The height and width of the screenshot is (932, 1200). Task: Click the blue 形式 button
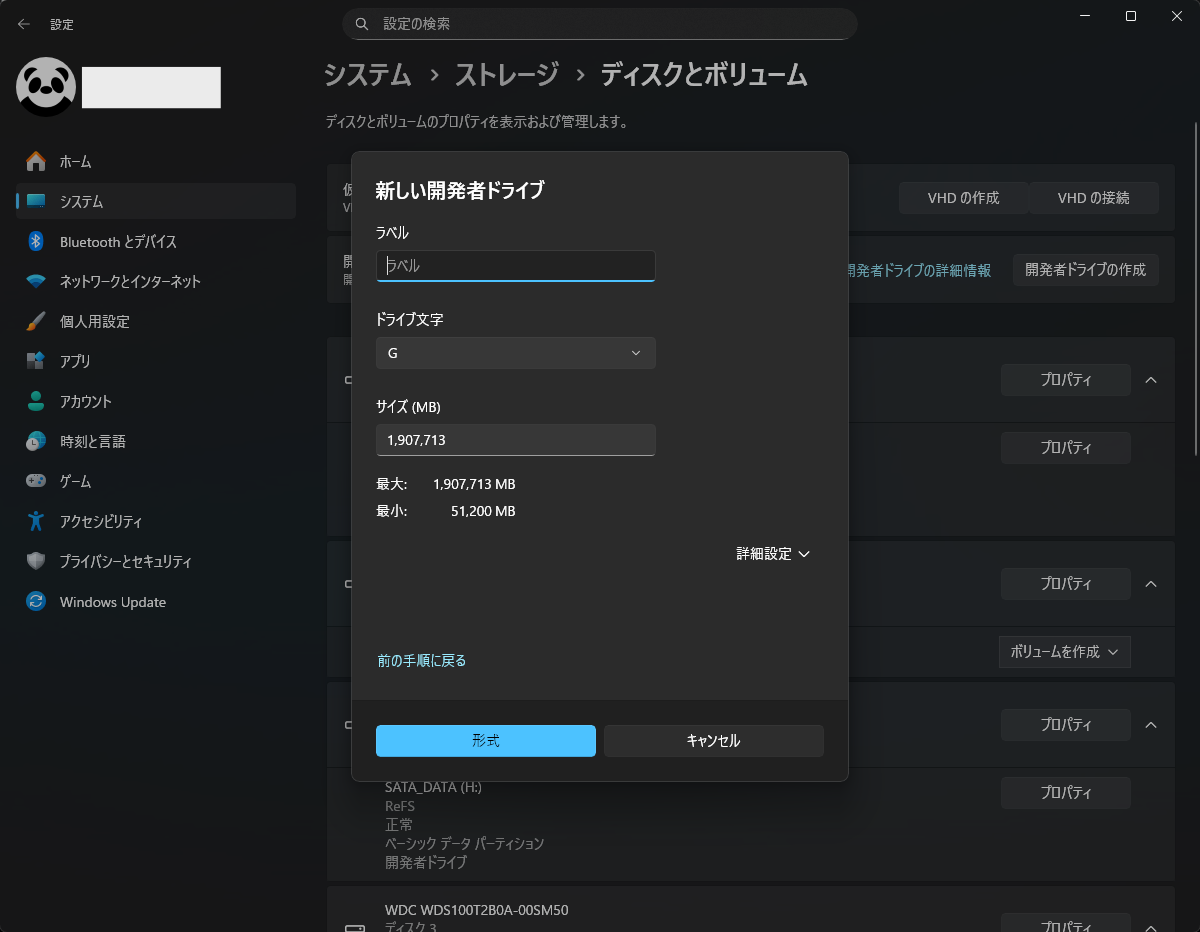[x=486, y=741]
